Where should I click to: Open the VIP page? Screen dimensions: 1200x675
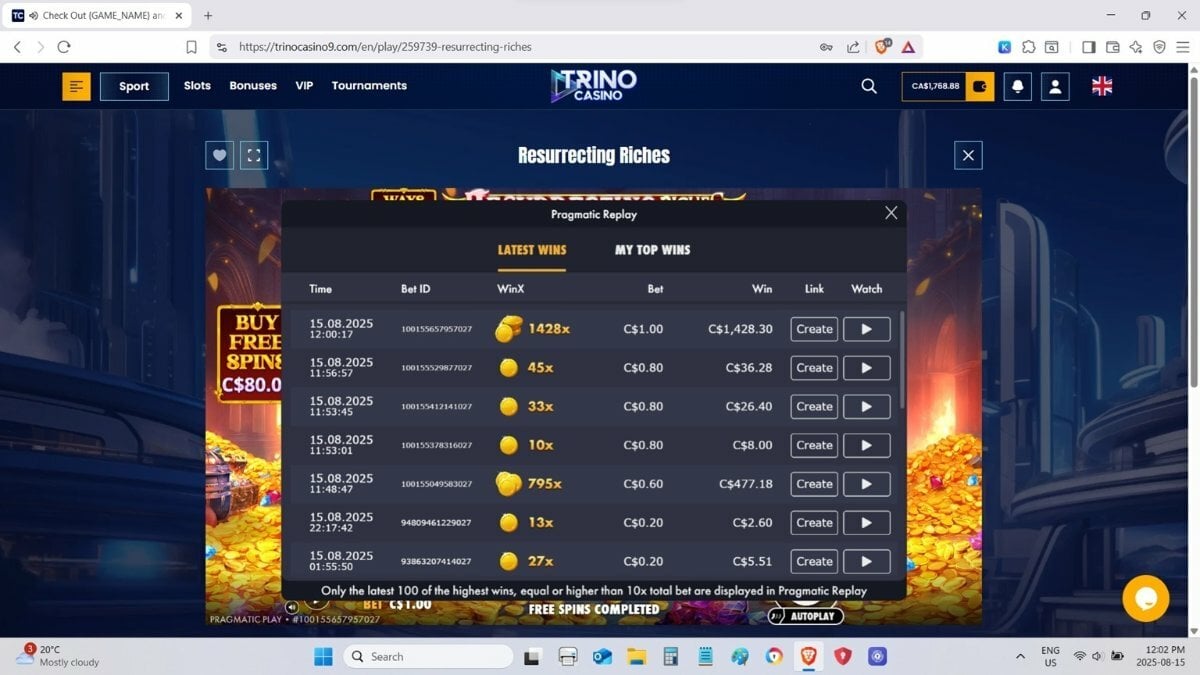(x=304, y=86)
